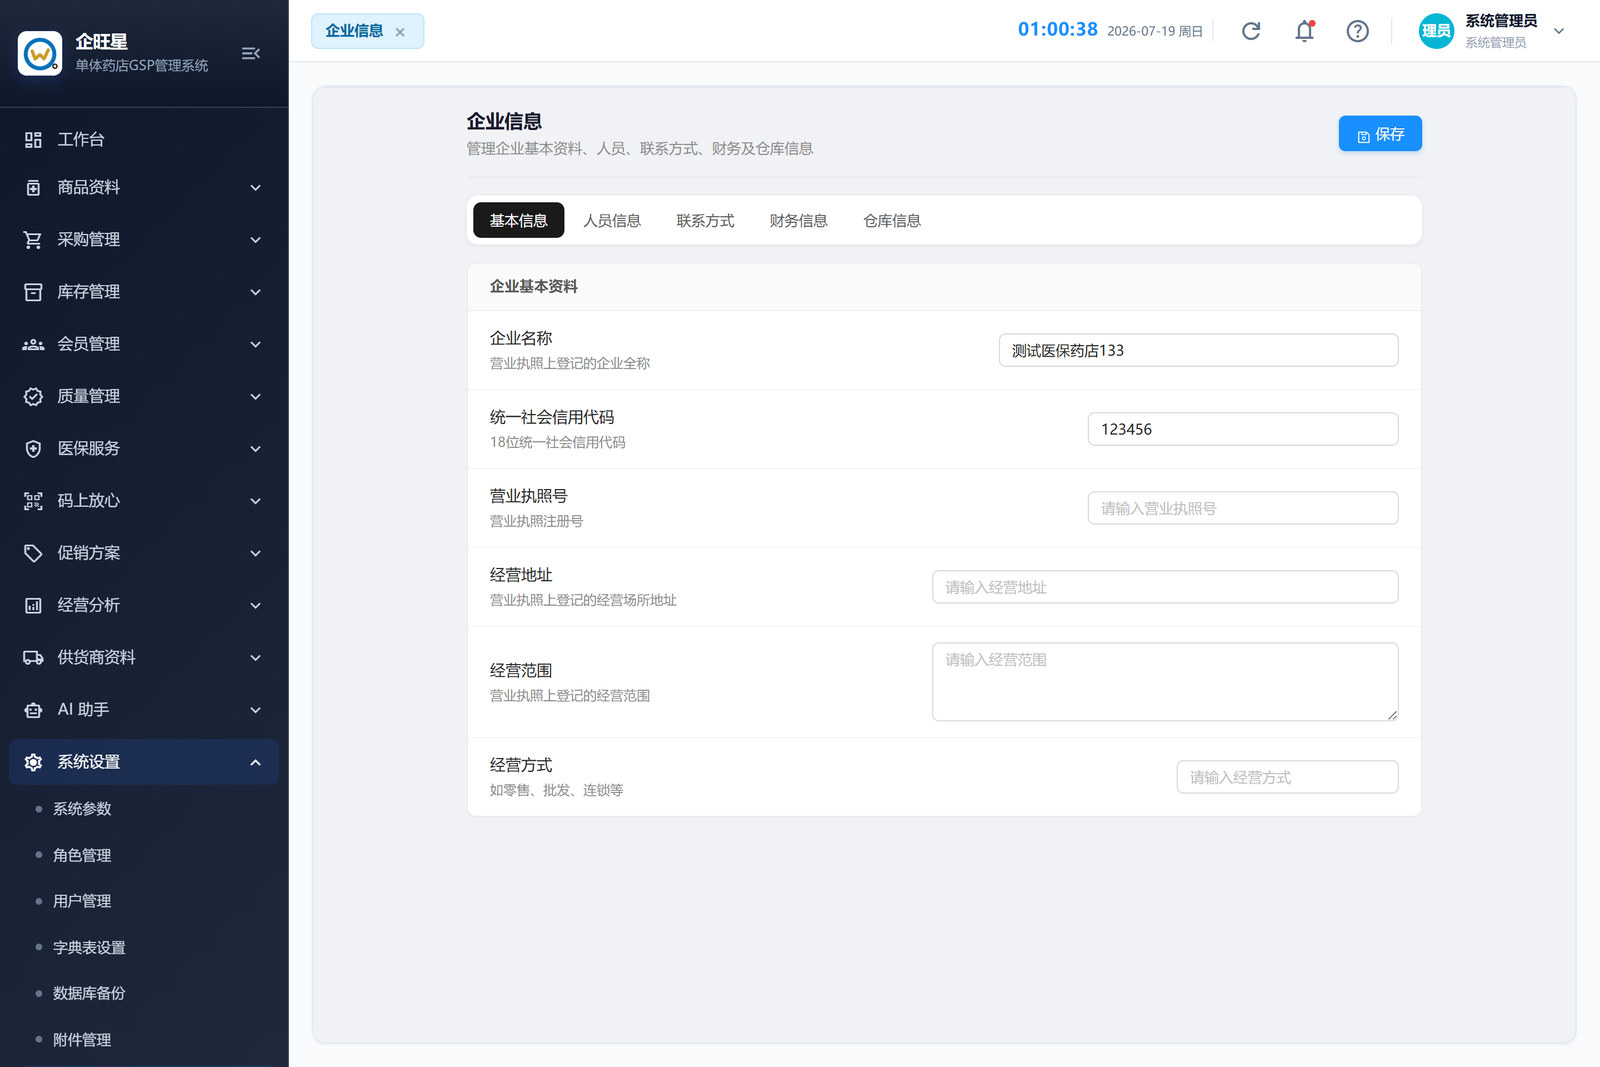Click the 经营分析 chart icon
This screenshot has height=1067, width=1600.
(x=33, y=605)
